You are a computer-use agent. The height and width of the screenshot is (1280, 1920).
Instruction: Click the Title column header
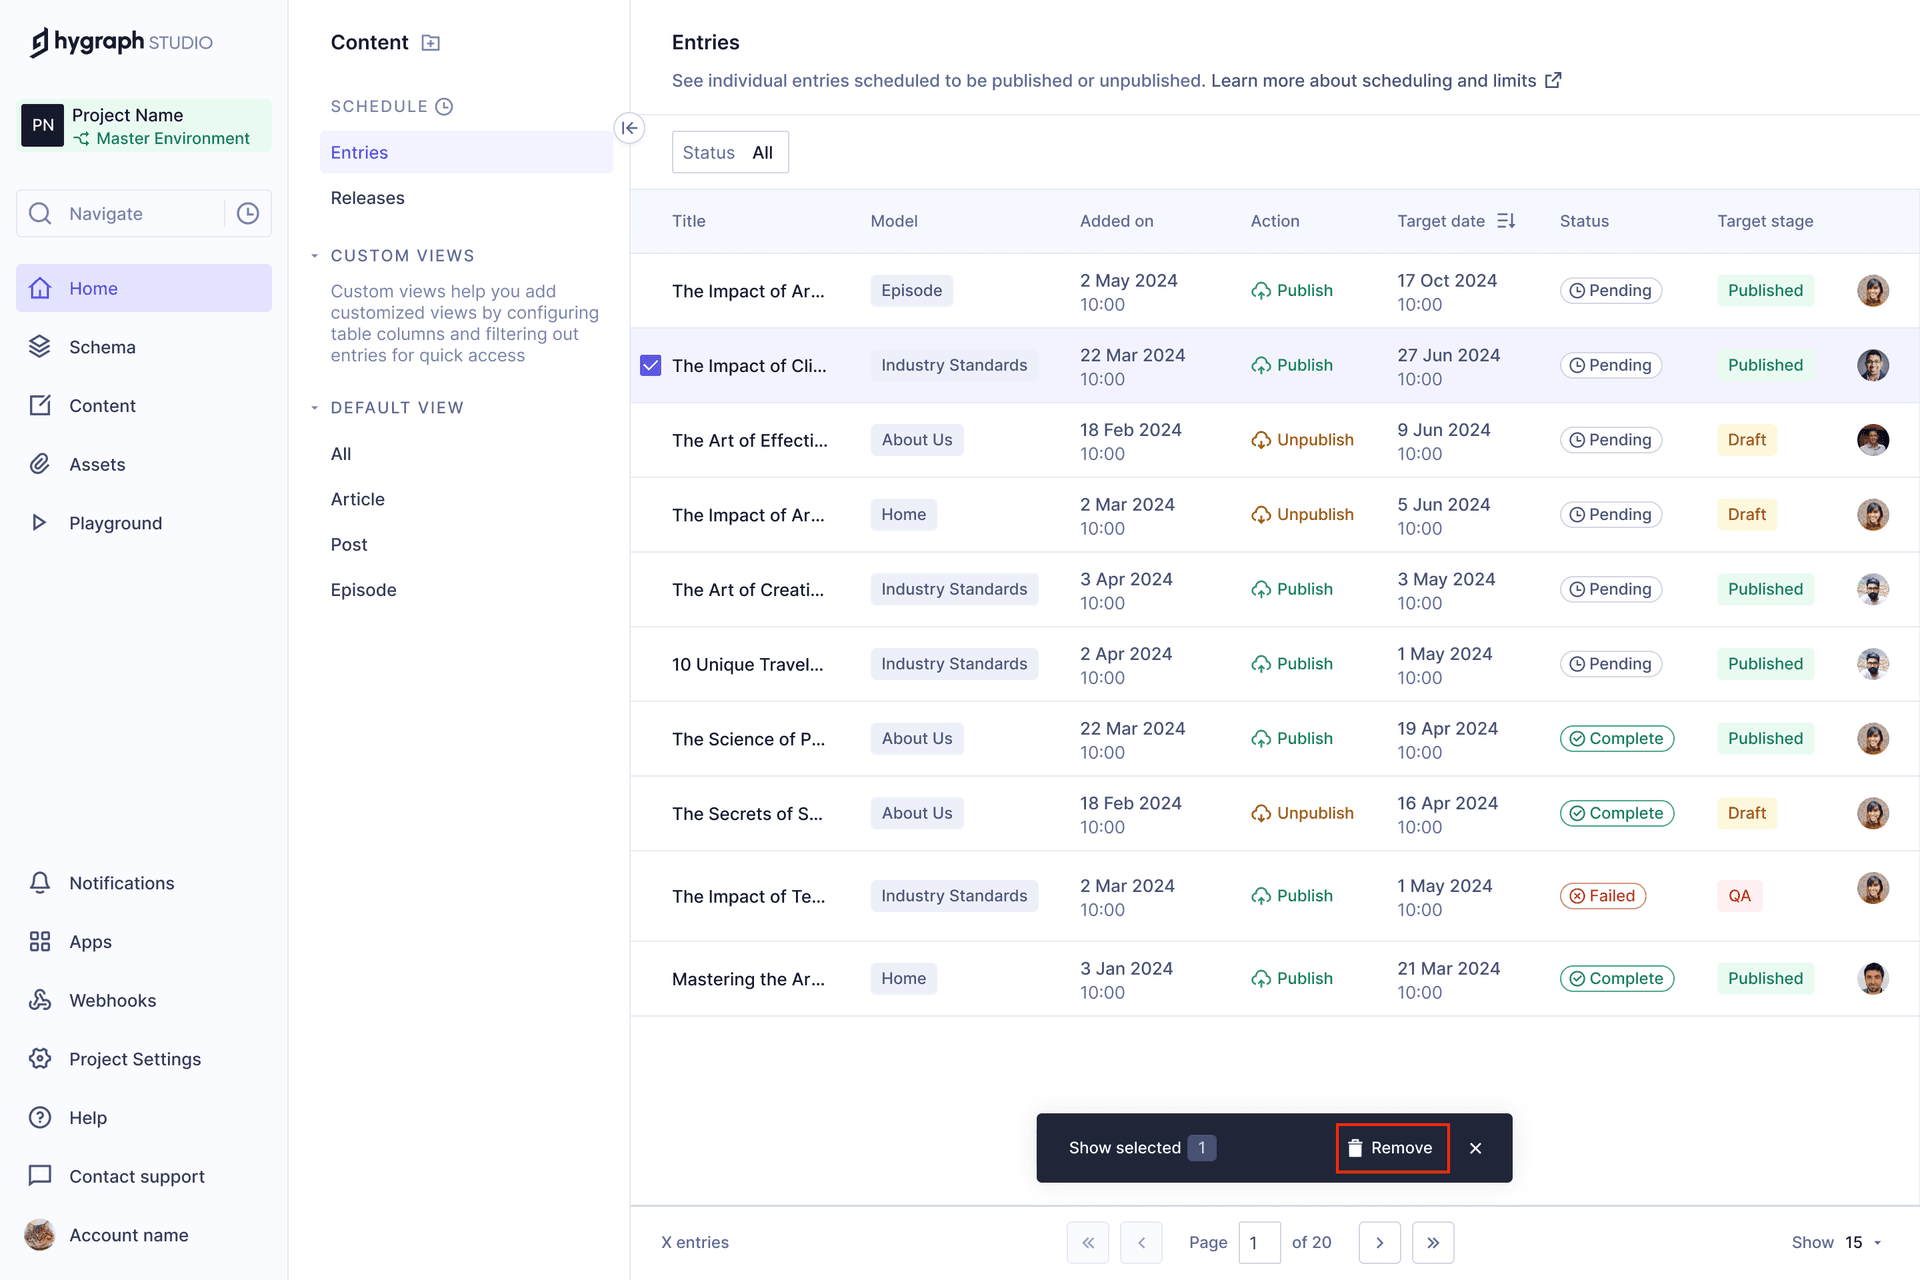pos(688,221)
